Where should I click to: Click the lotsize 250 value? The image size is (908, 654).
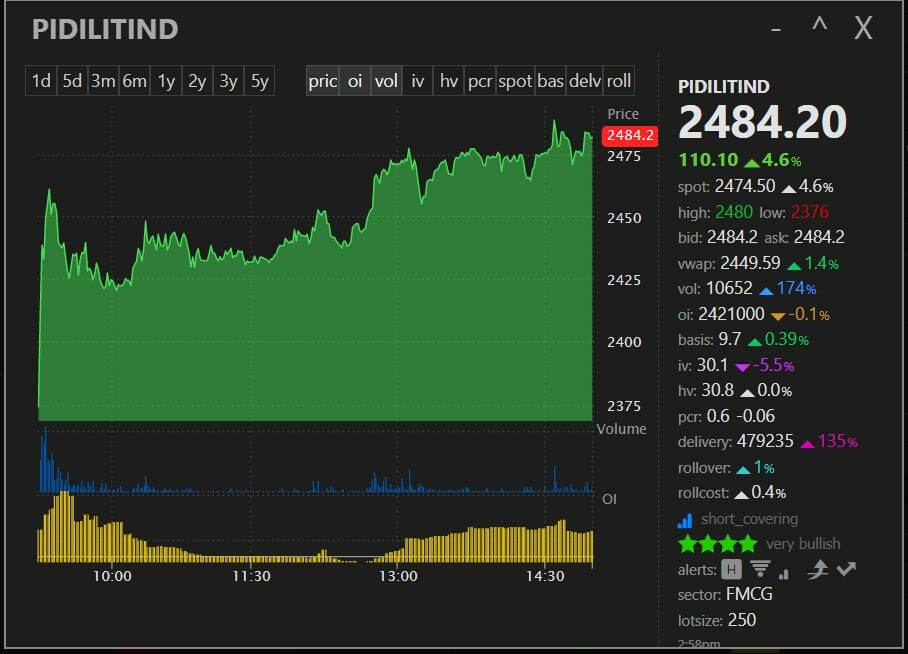point(741,620)
